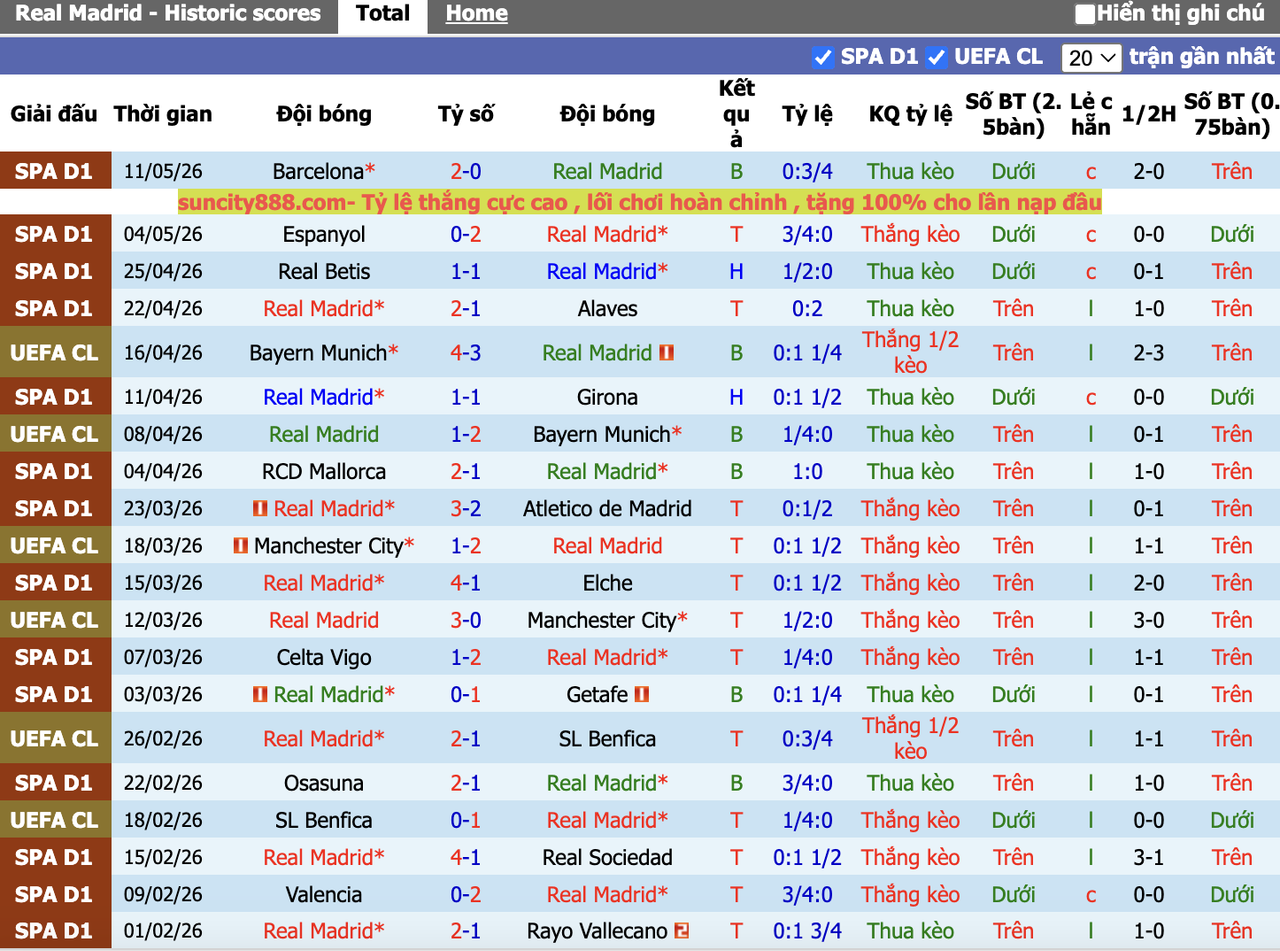This screenshot has width=1280, height=951.
Task: Open the RCD Mallorca team link
Action: pyautogui.click(x=324, y=472)
